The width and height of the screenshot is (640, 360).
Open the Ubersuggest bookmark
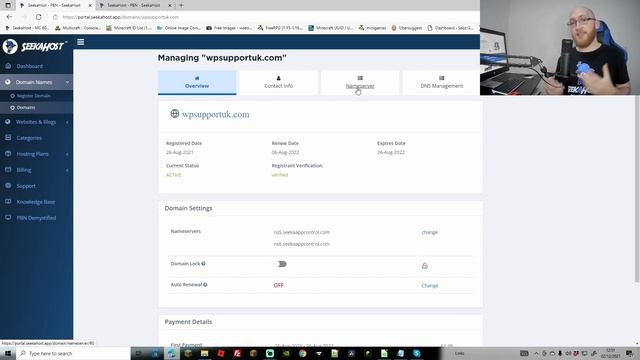[407, 28]
